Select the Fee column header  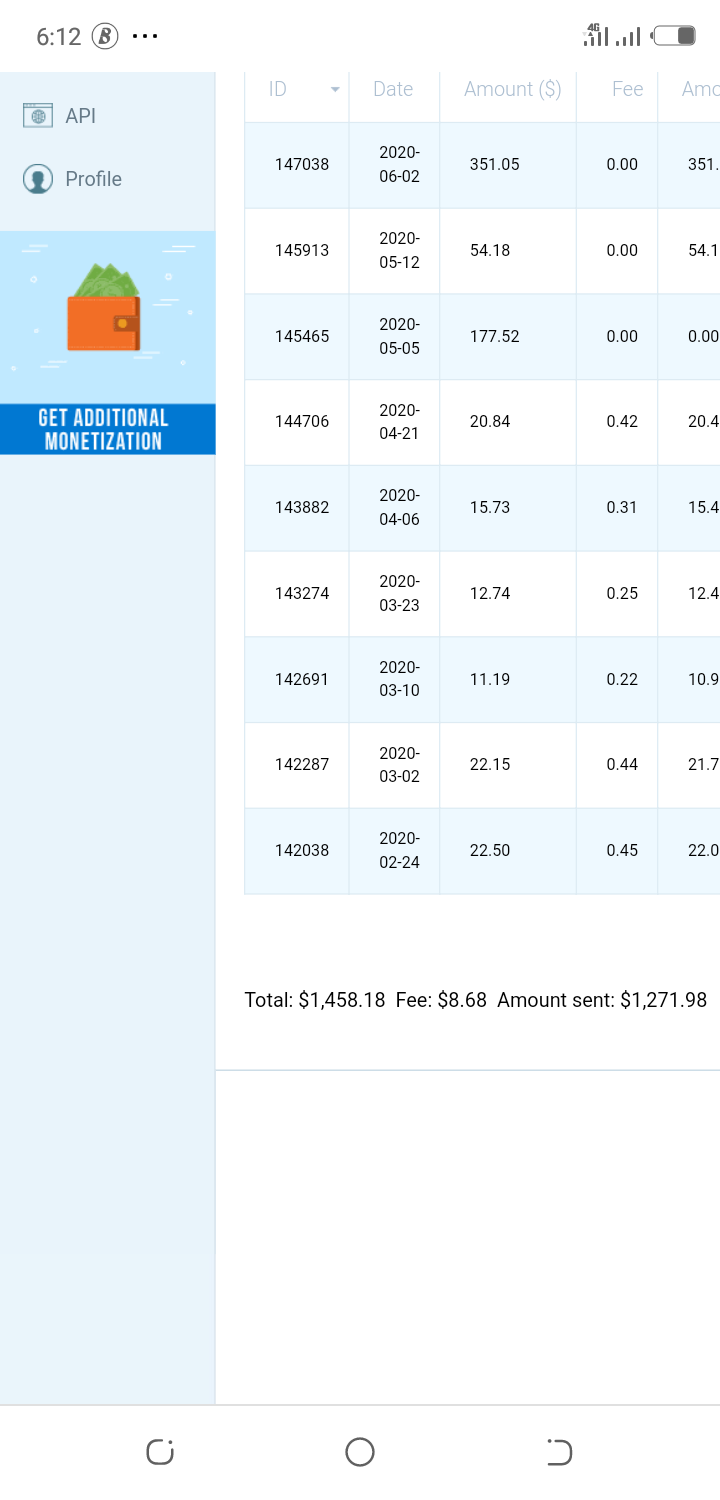[x=627, y=89]
